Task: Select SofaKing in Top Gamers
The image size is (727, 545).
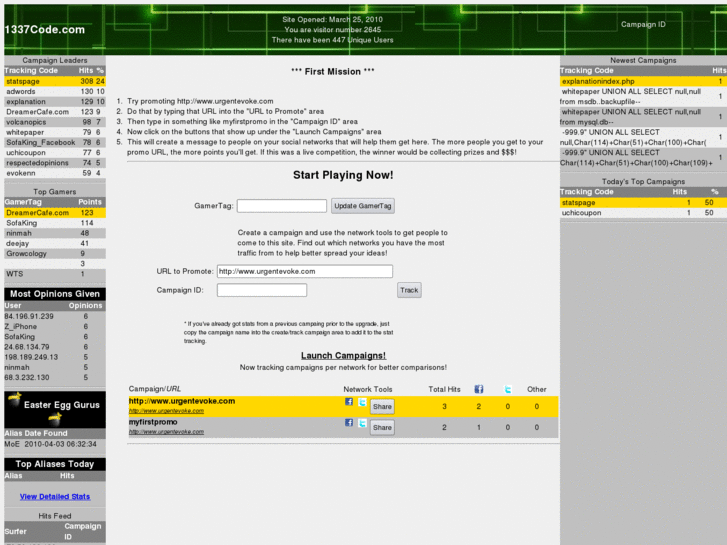Action: pyautogui.click(x=55, y=223)
